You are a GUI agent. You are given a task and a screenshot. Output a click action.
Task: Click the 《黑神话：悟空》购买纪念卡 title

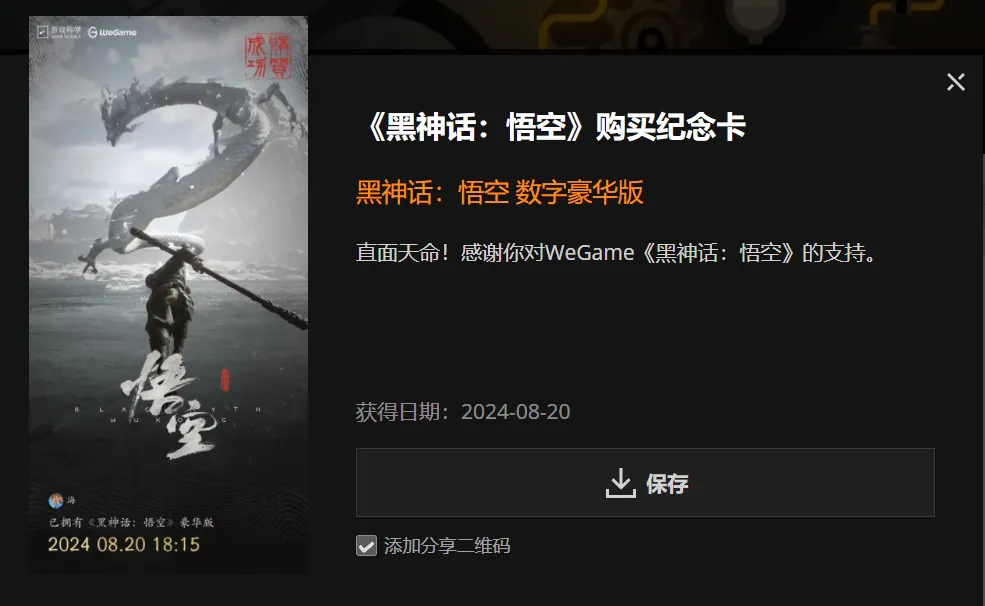554,127
